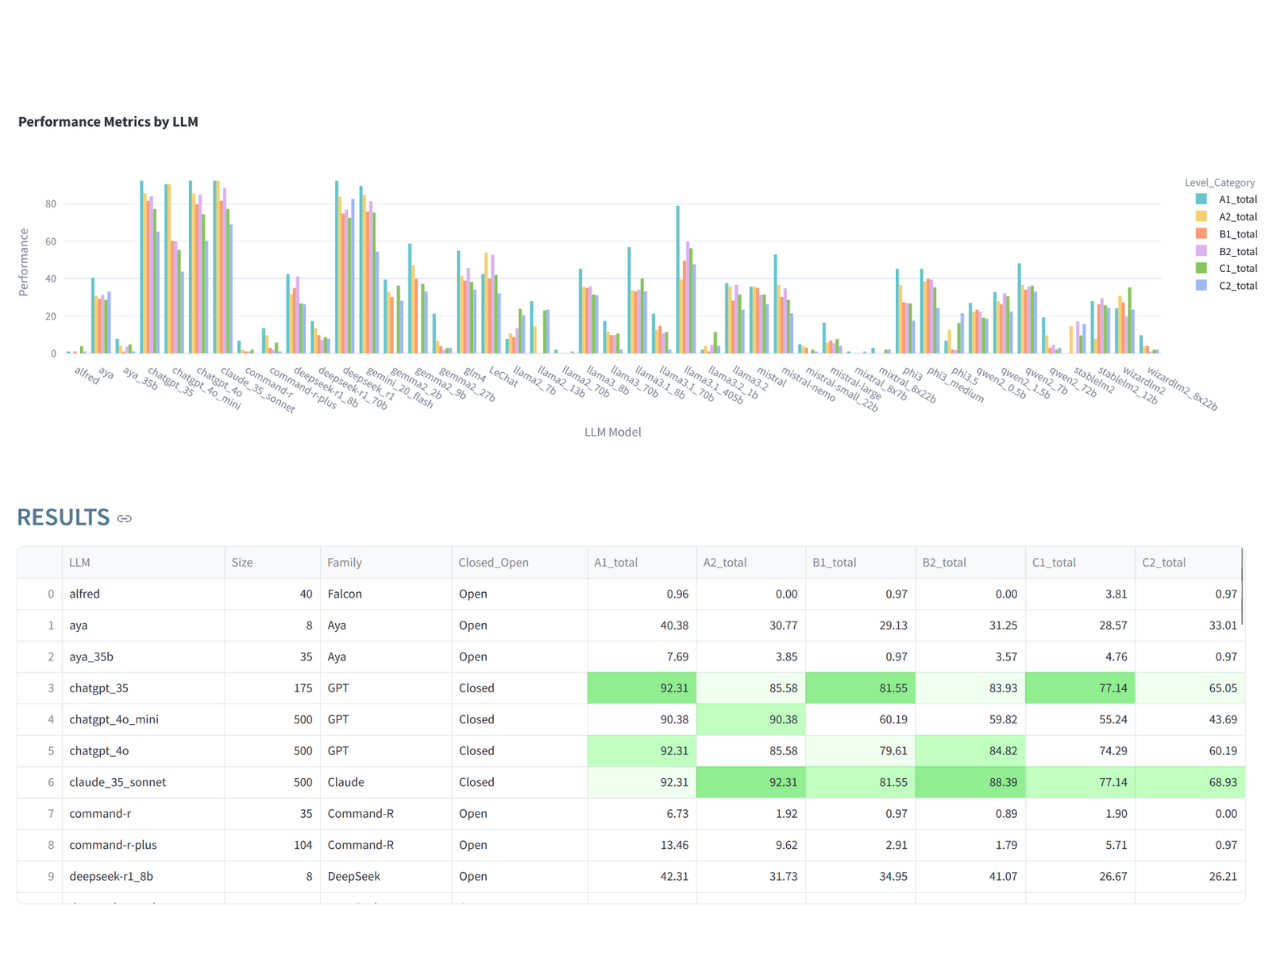
Task: Toggle the A1_total series in the legend
Action: click(x=1237, y=200)
